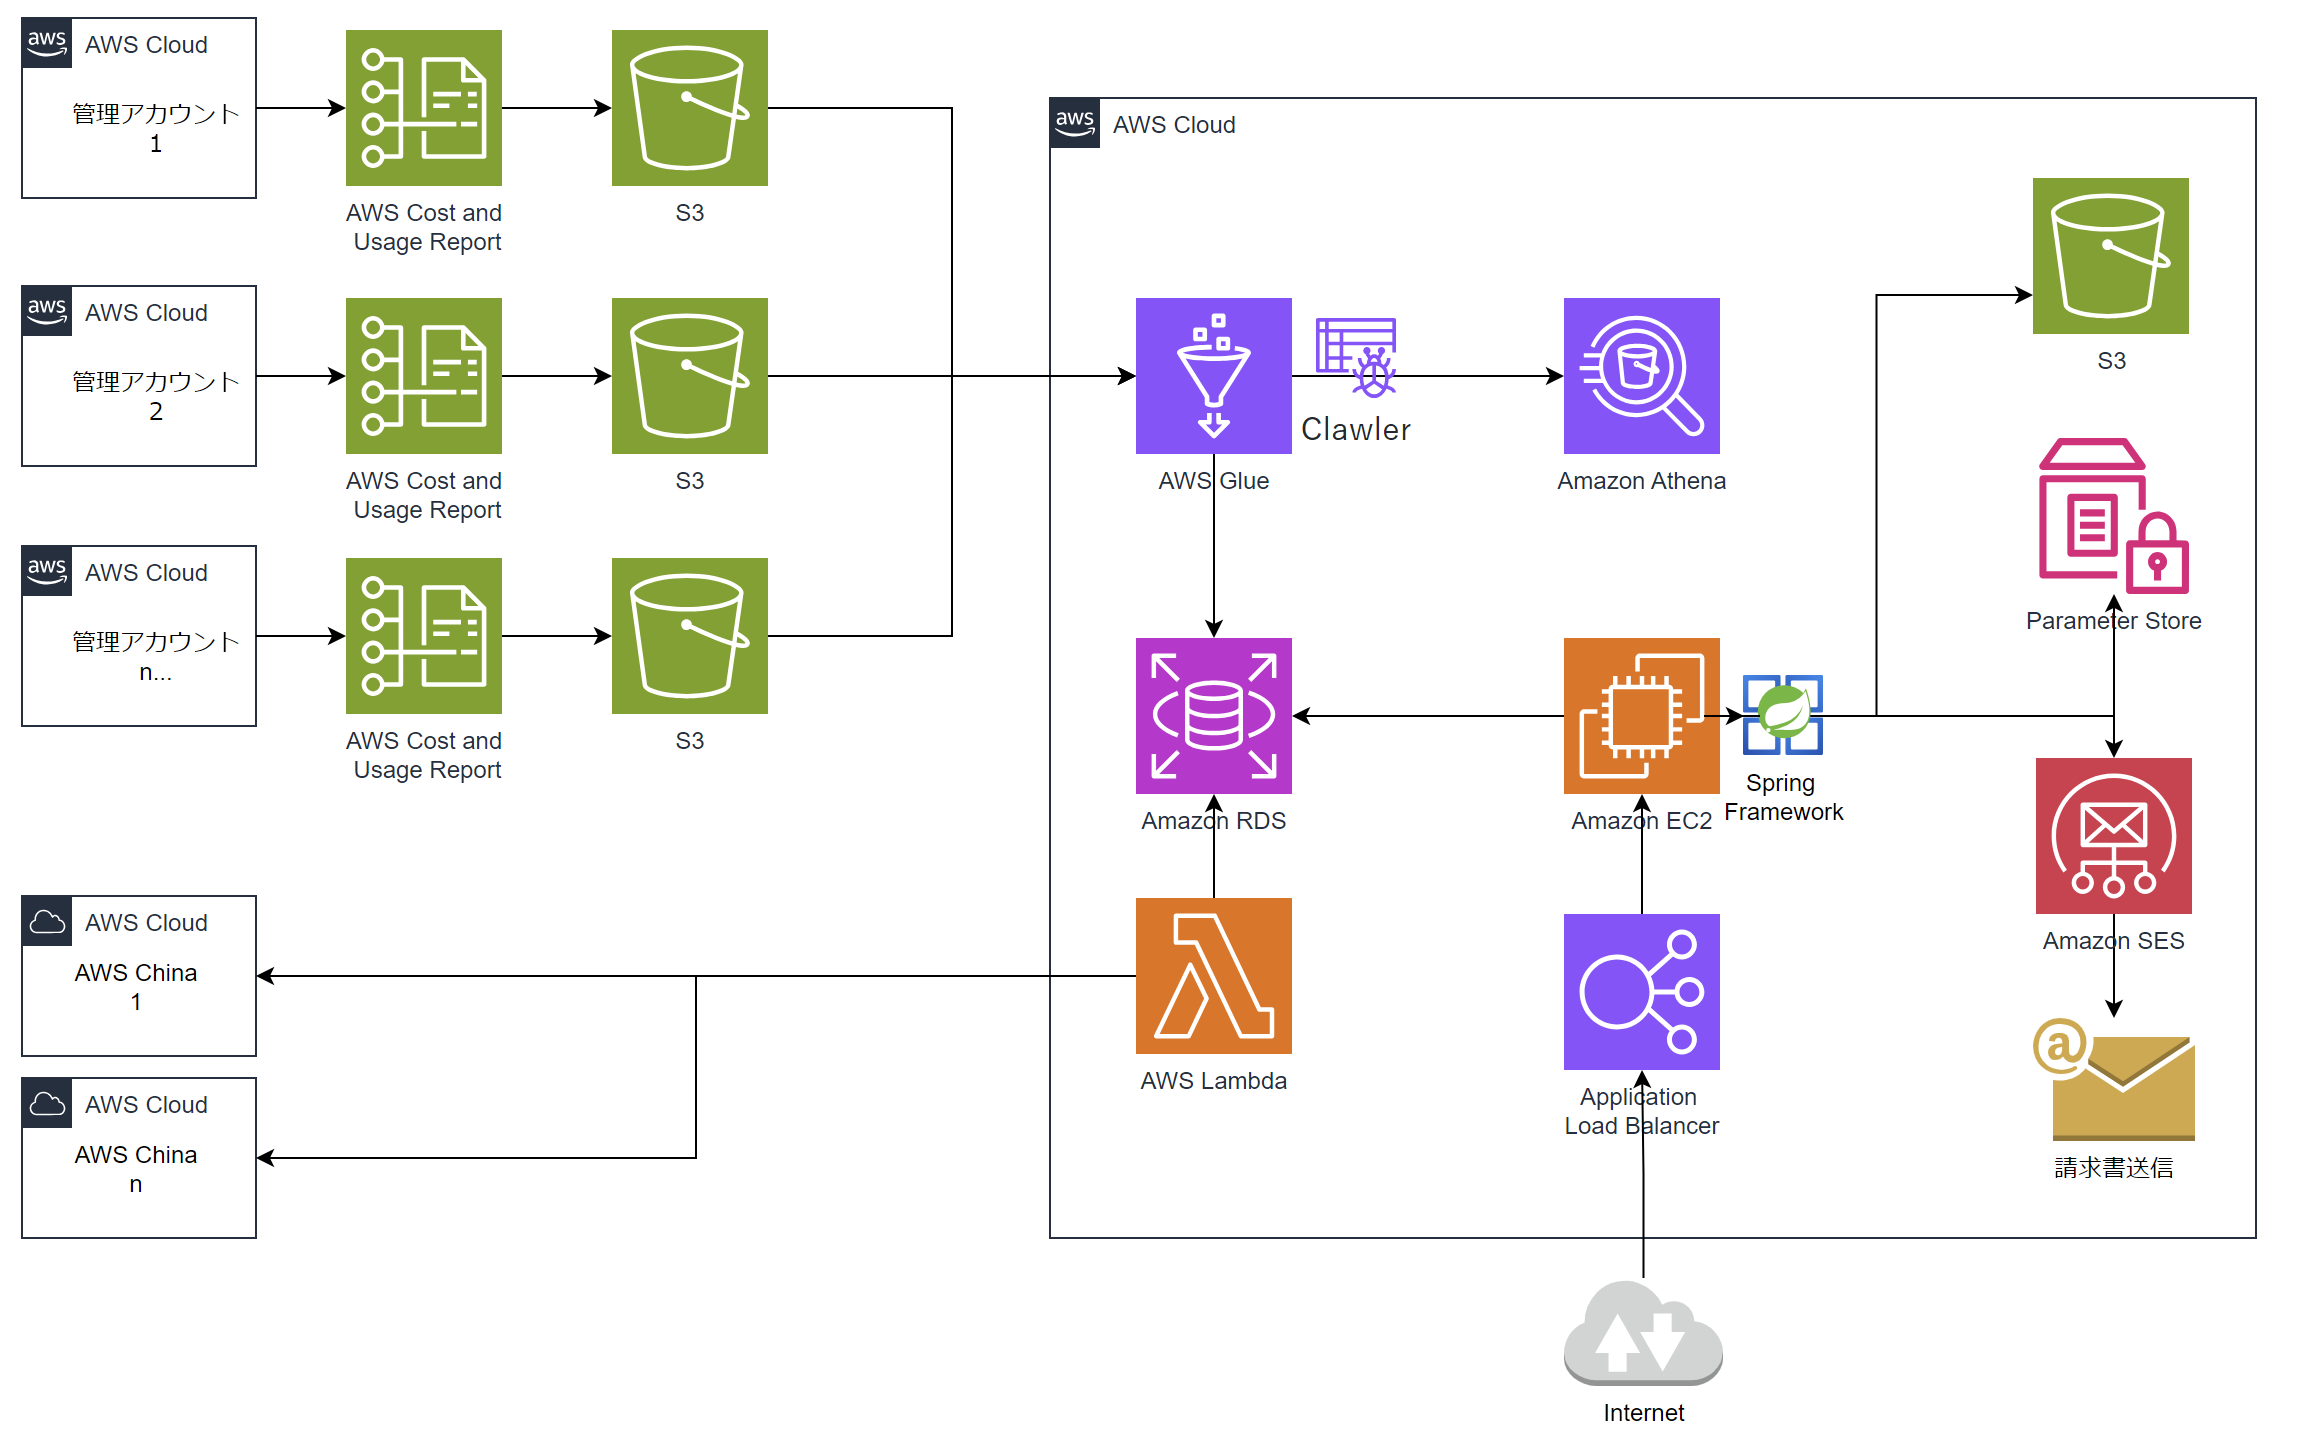Click aws logo of main AWS Cloud group
This screenshot has height=1437, width=2308.
pos(1075,123)
